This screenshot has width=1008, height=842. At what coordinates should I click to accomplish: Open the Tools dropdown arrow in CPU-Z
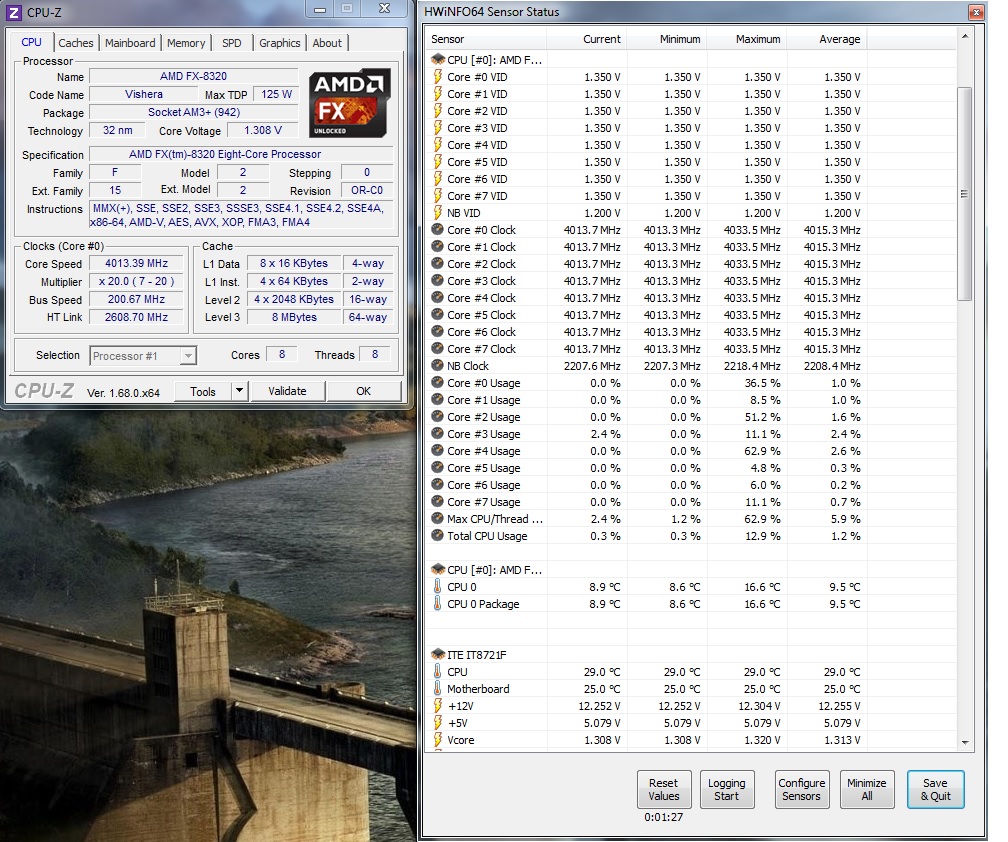(239, 391)
